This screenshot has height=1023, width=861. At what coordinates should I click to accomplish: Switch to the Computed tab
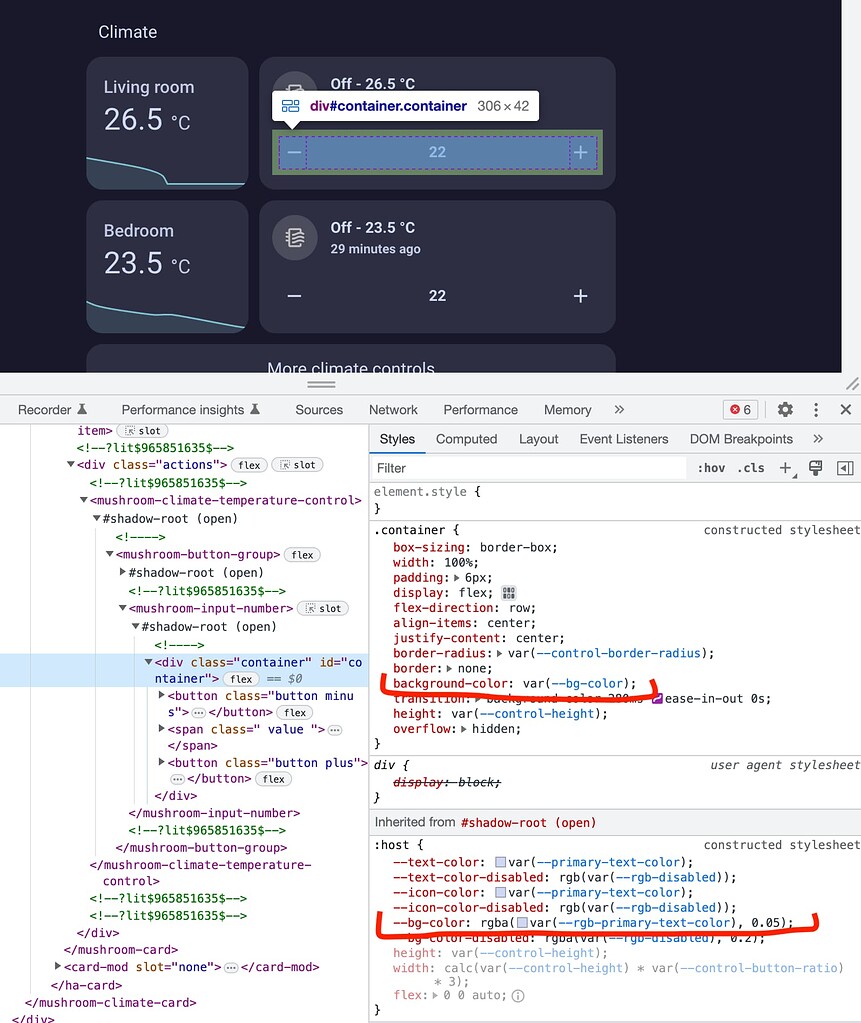(x=466, y=439)
